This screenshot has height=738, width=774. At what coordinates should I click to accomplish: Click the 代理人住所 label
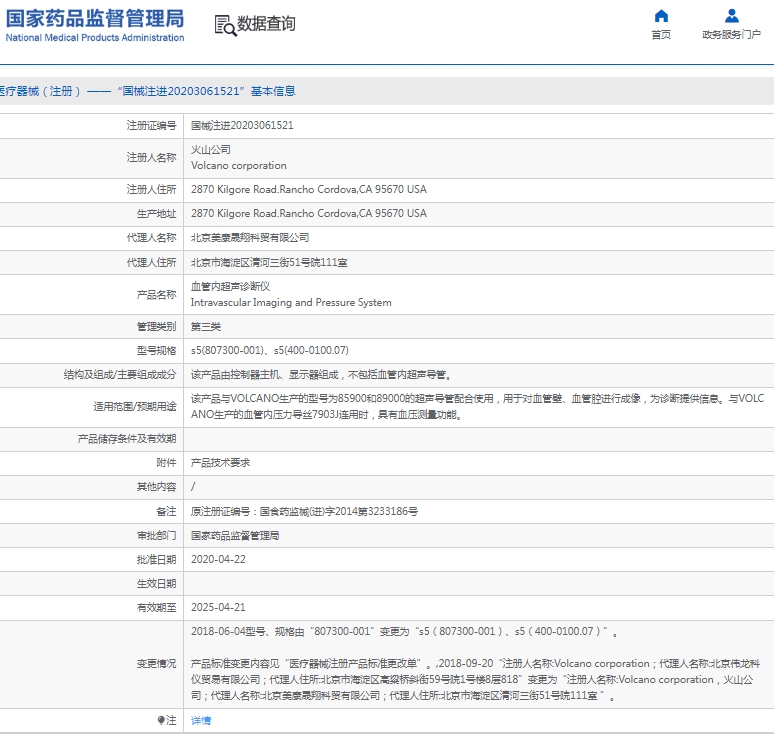[x=151, y=263]
